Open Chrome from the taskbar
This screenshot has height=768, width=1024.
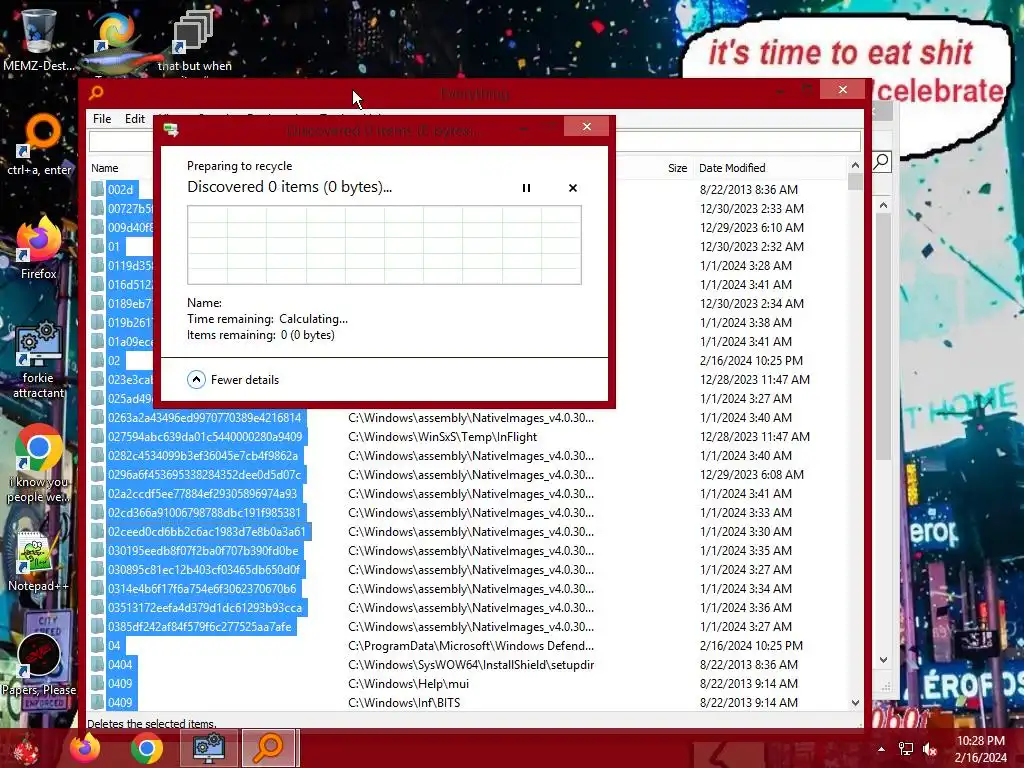147,748
